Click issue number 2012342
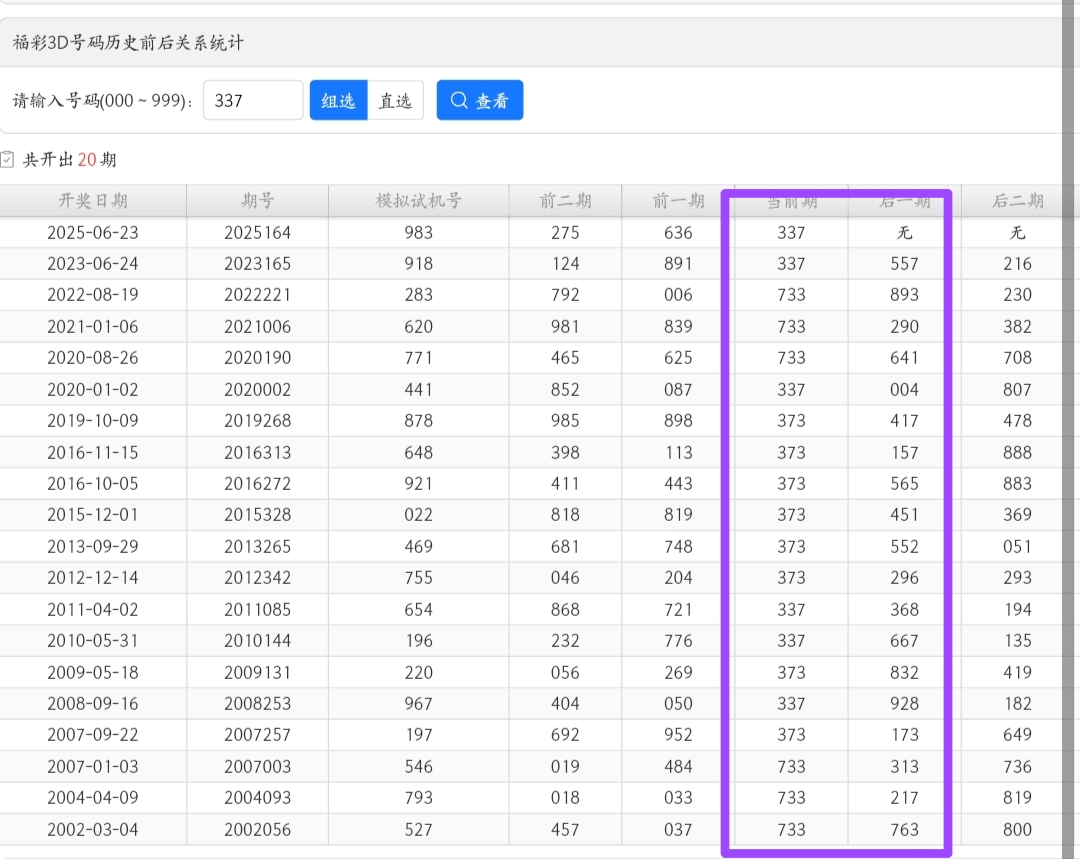Viewport: 1080px width, 859px height. [x=258, y=578]
